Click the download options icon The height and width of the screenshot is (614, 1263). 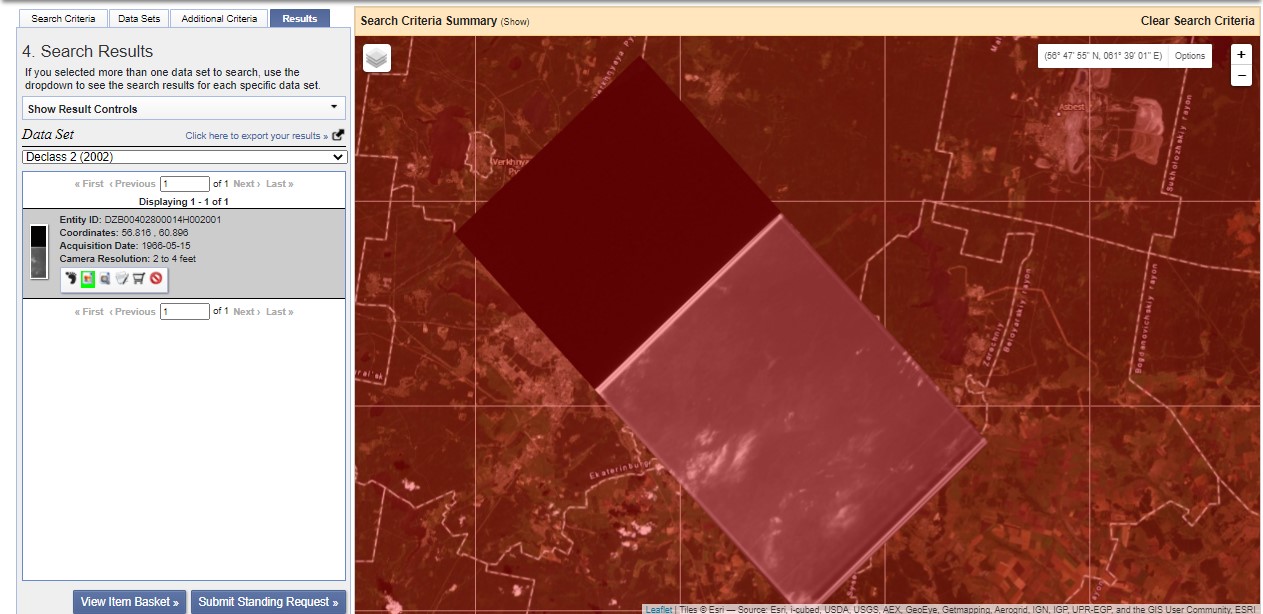click(x=122, y=279)
